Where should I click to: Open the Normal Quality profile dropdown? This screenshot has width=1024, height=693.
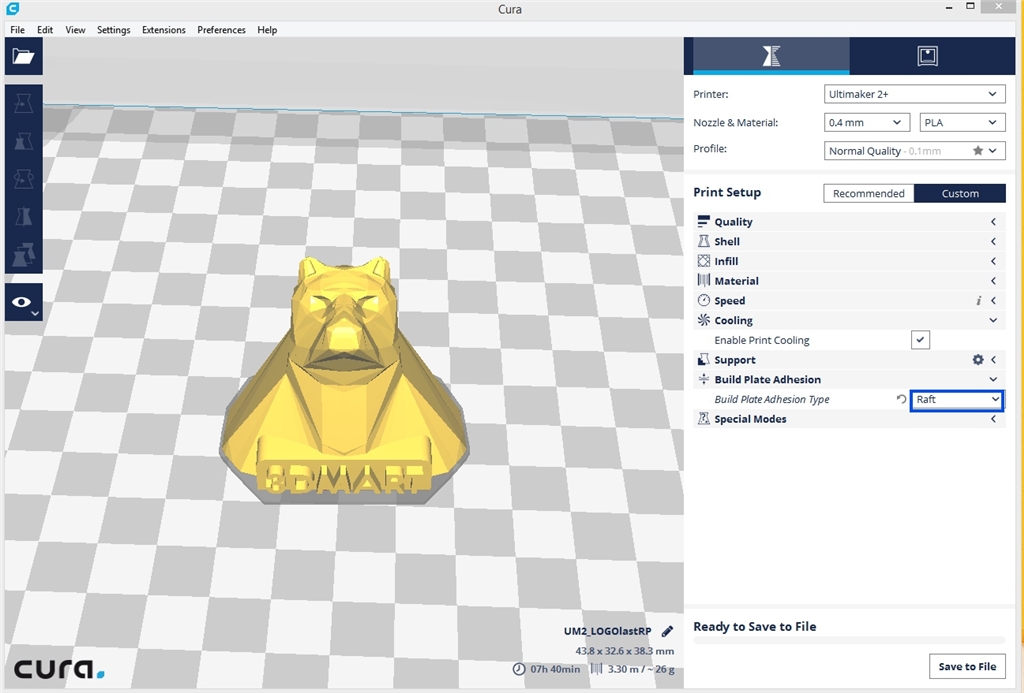click(x=913, y=150)
